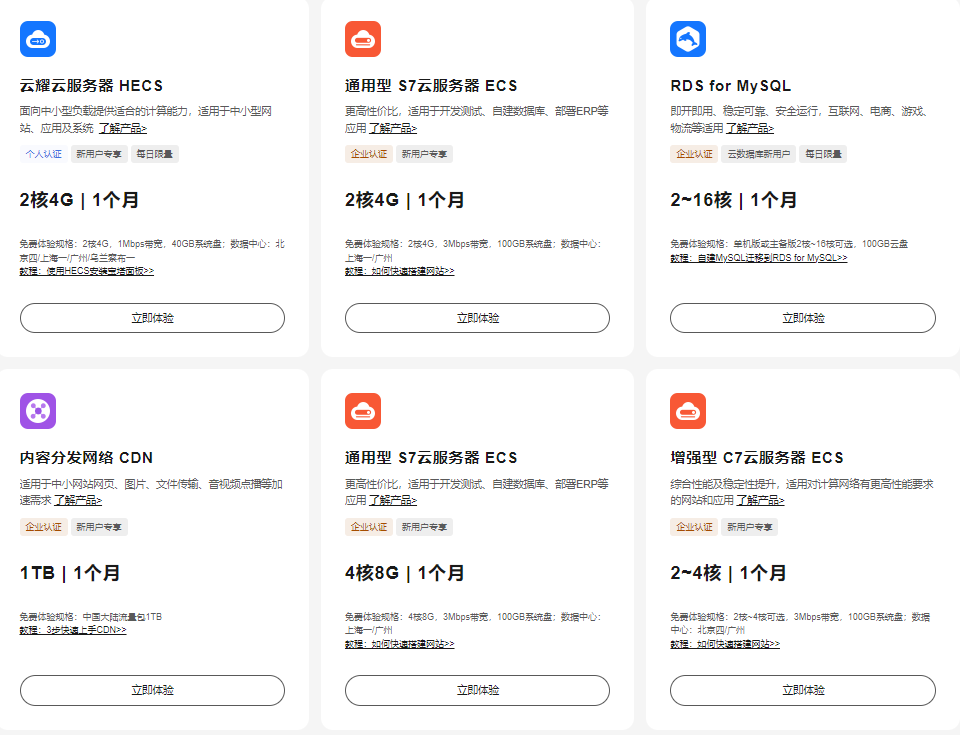Click the RDS for MySQL dolphin icon

click(x=688, y=39)
